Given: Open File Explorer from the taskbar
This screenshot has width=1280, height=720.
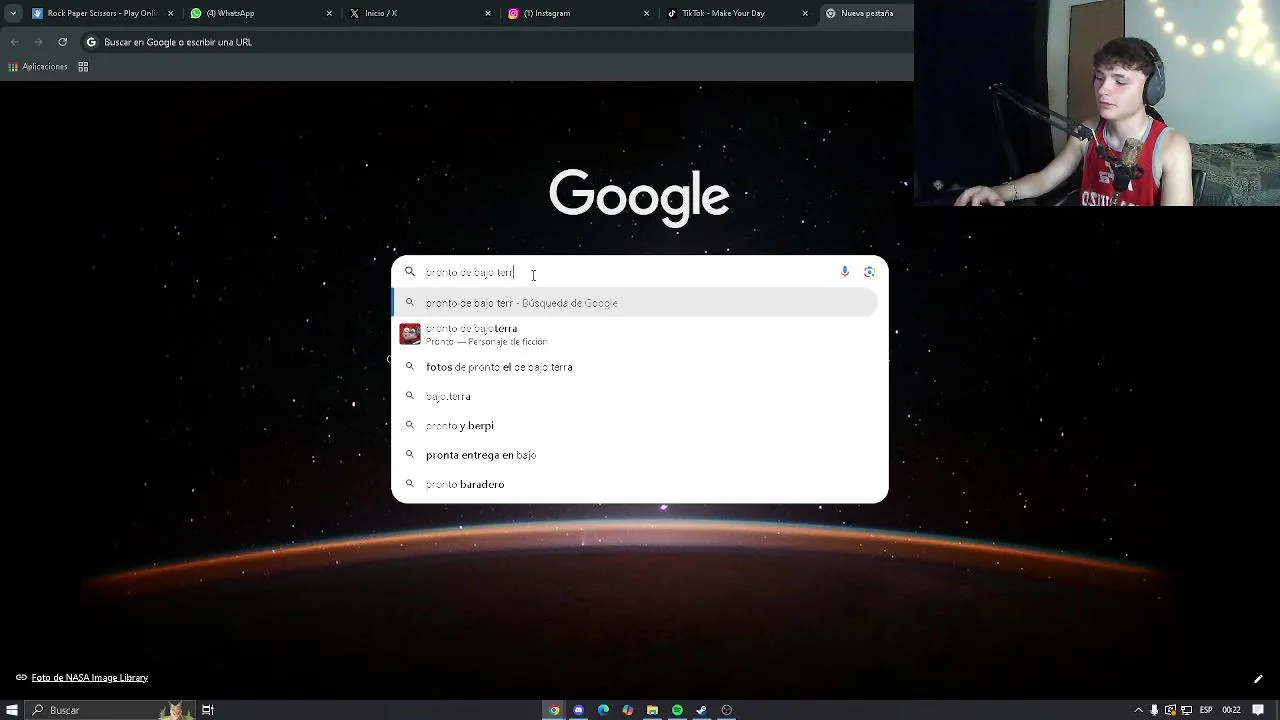Looking at the screenshot, I should [652, 710].
